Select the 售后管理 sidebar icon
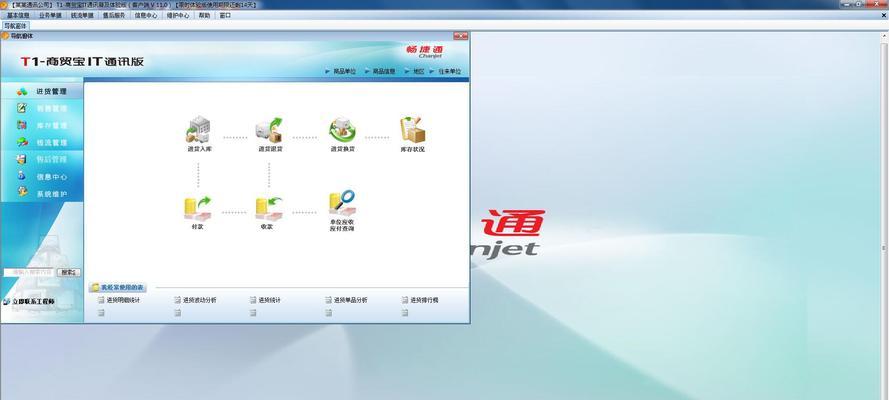Screen dimensions: 889x400 pos(22,159)
